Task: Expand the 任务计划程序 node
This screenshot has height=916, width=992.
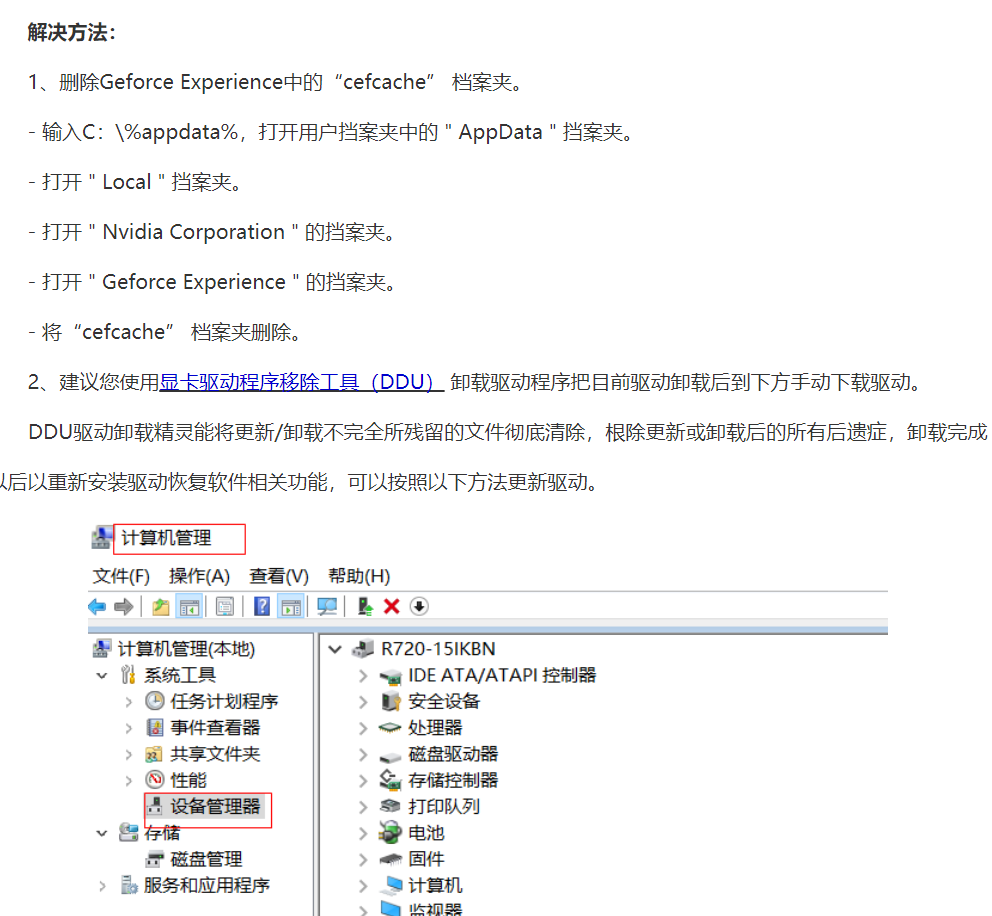Action: 128,702
